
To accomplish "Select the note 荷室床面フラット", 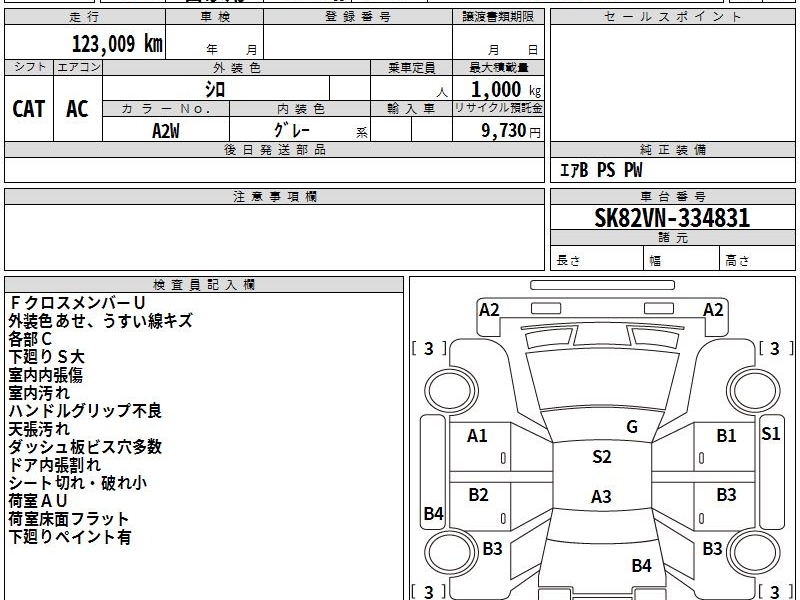I will (x=68, y=519).
